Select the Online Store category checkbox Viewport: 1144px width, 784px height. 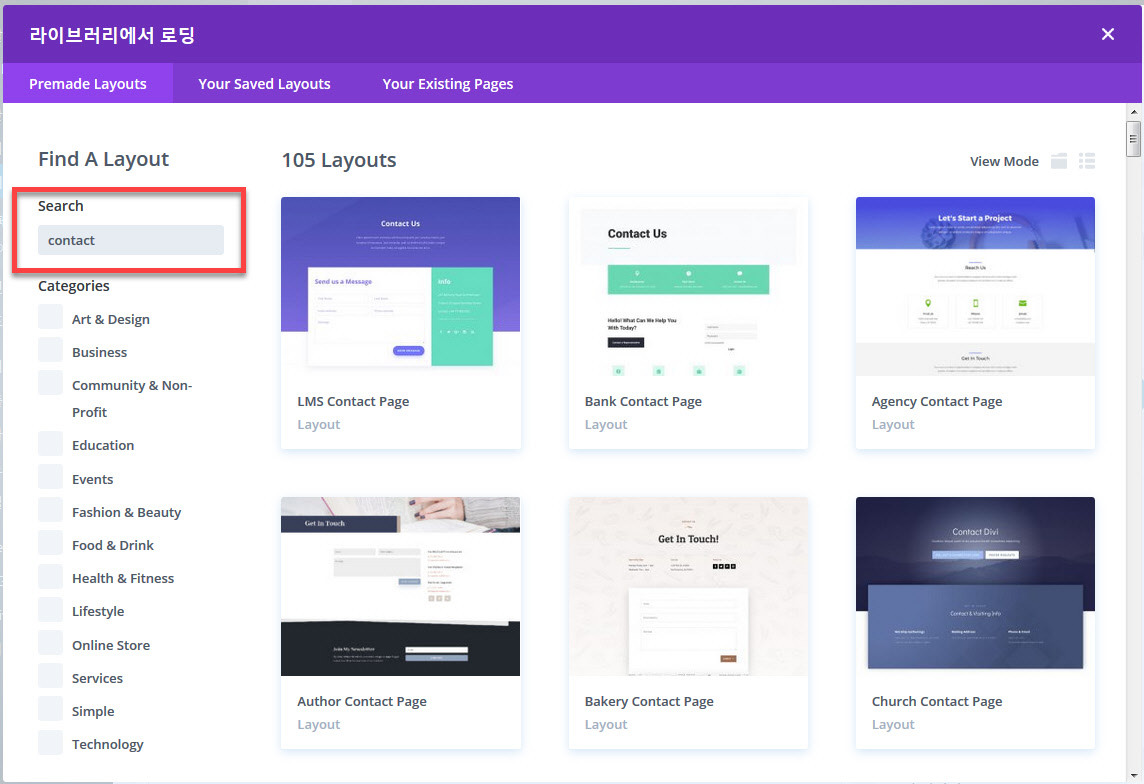click(x=49, y=644)
